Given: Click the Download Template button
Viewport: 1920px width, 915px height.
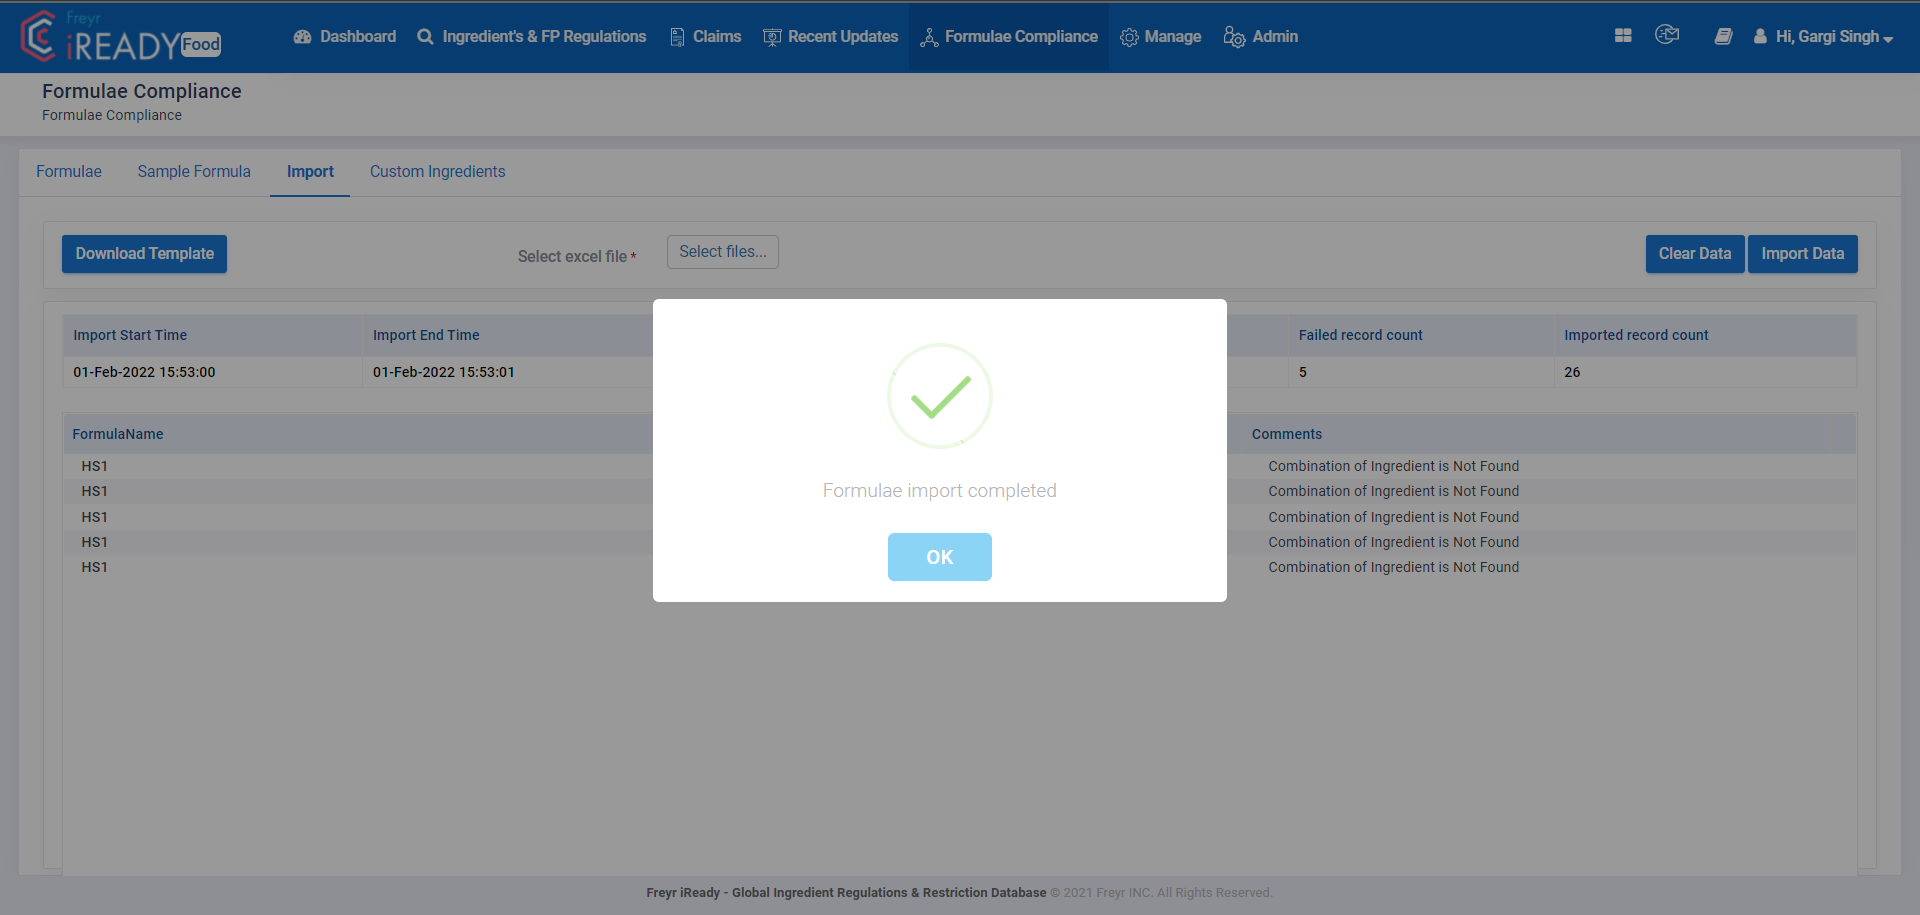Looking at the screenshot, I should pyautogui.click(x=144, y=253).
